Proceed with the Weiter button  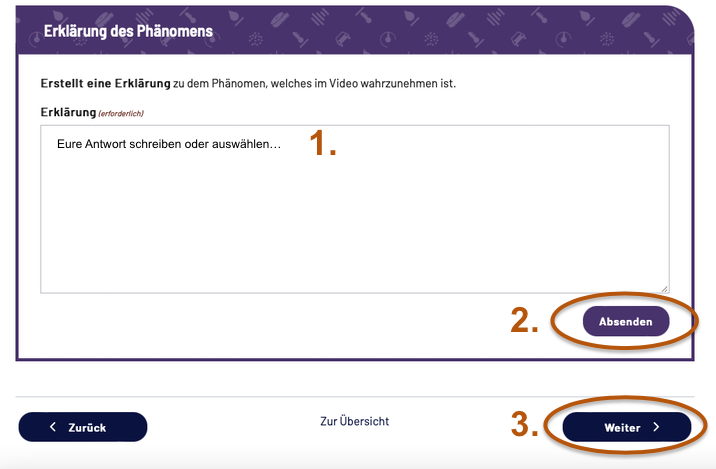[627, 427]
